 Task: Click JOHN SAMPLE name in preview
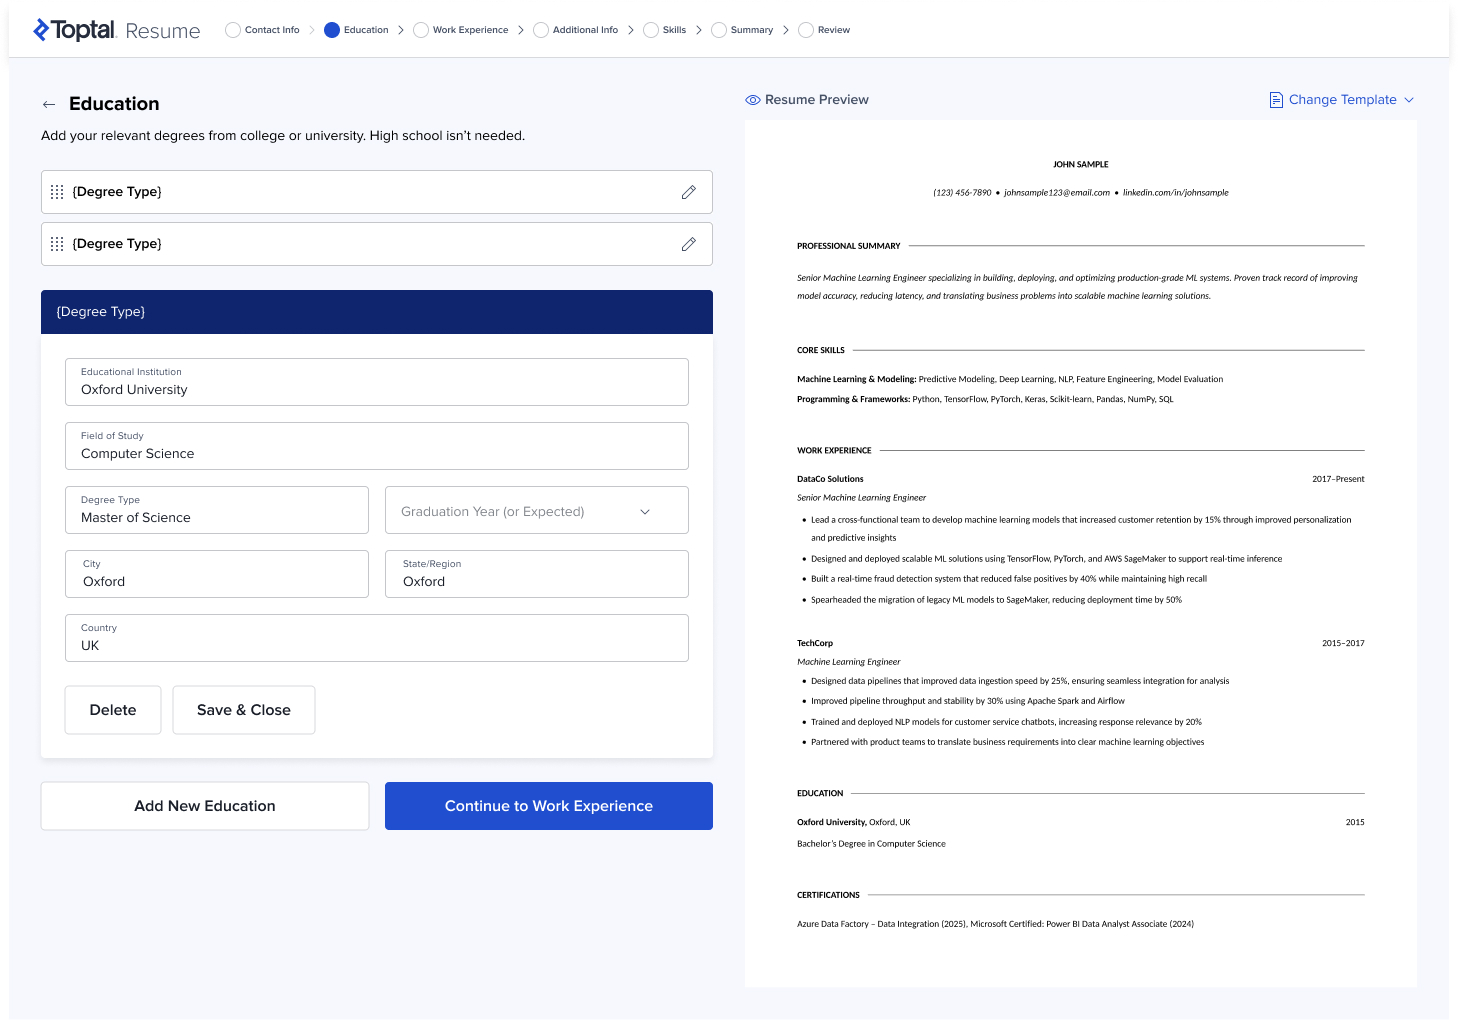pos(1081,164)
